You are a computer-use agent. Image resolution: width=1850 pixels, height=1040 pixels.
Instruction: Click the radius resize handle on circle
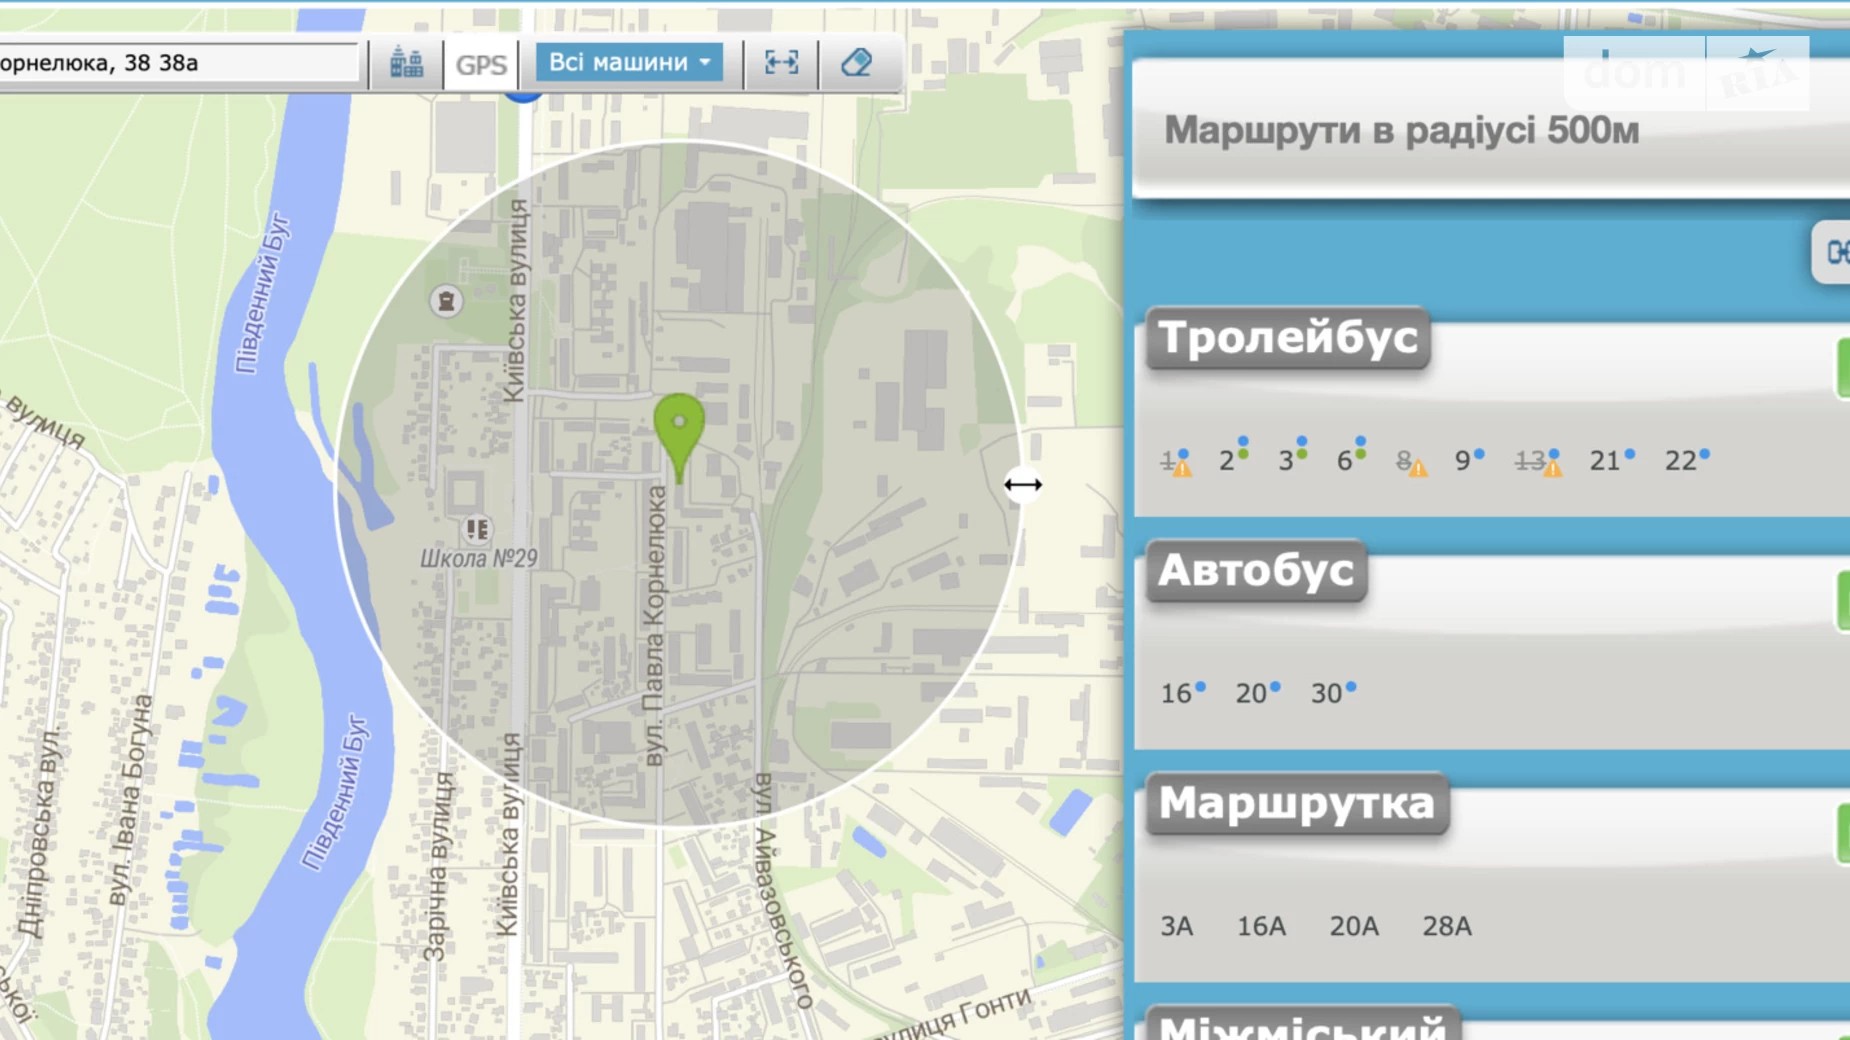[x=1022, y=485]
